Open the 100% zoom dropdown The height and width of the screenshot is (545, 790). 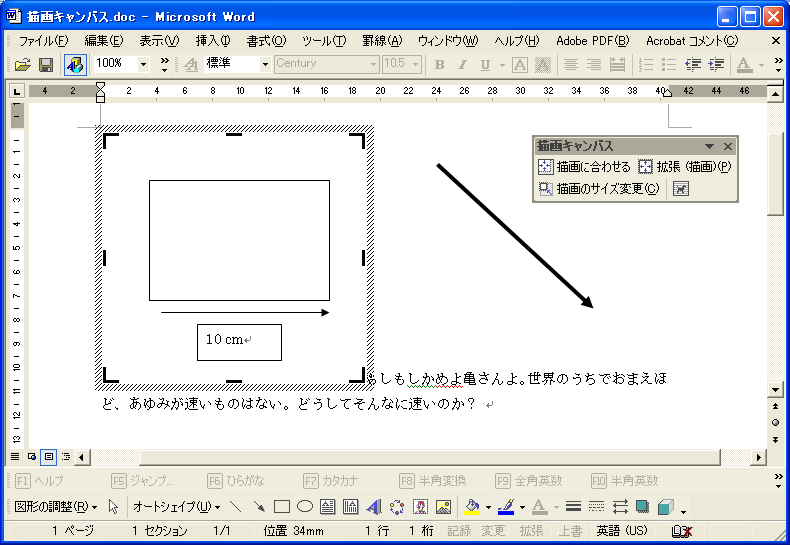pos(144,64)
